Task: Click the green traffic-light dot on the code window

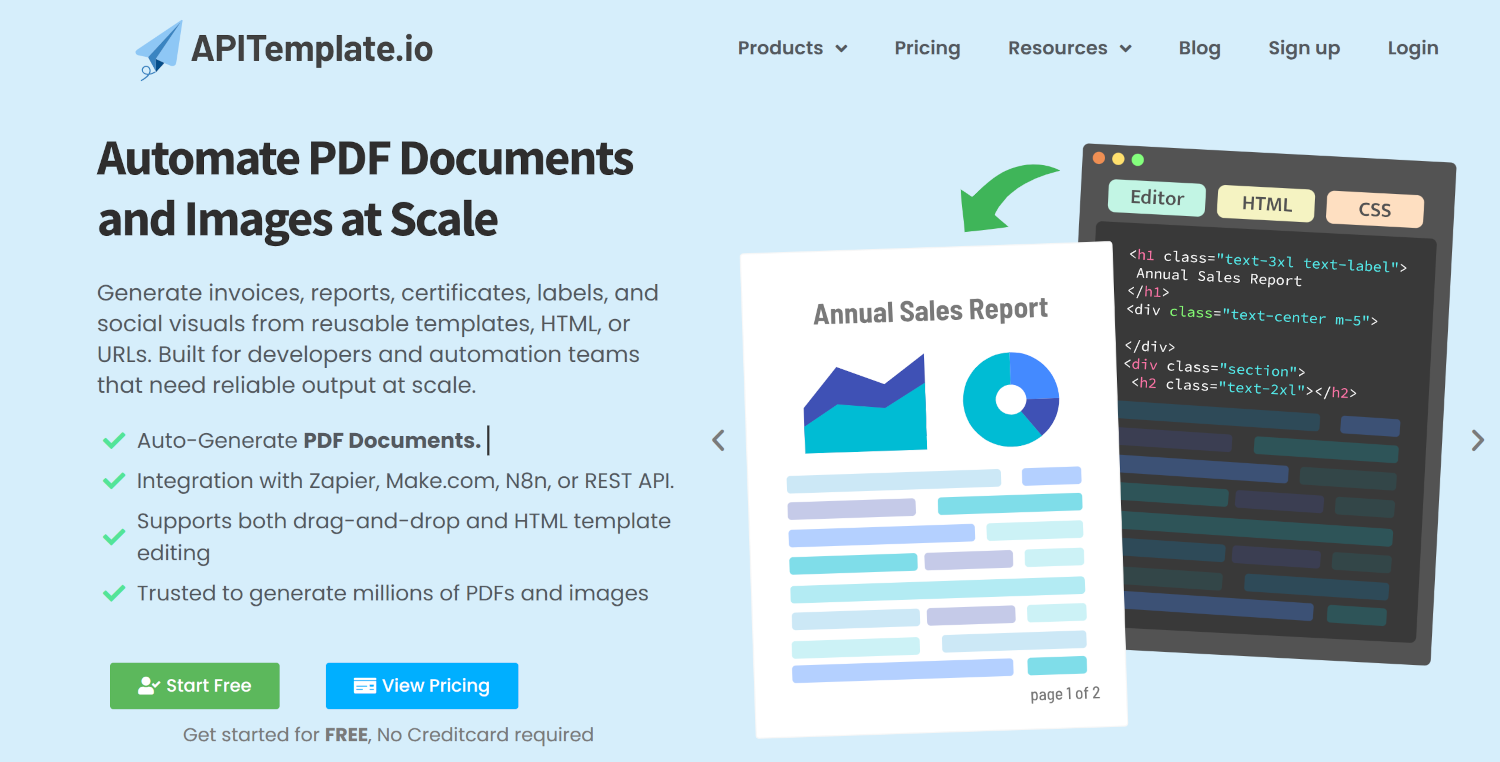Action: click(1138, 158)
